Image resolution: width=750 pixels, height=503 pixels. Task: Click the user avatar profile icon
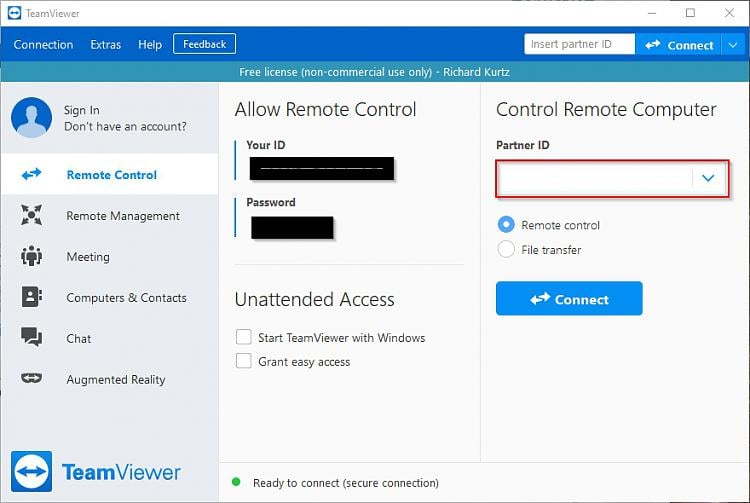tap(32, 118)
